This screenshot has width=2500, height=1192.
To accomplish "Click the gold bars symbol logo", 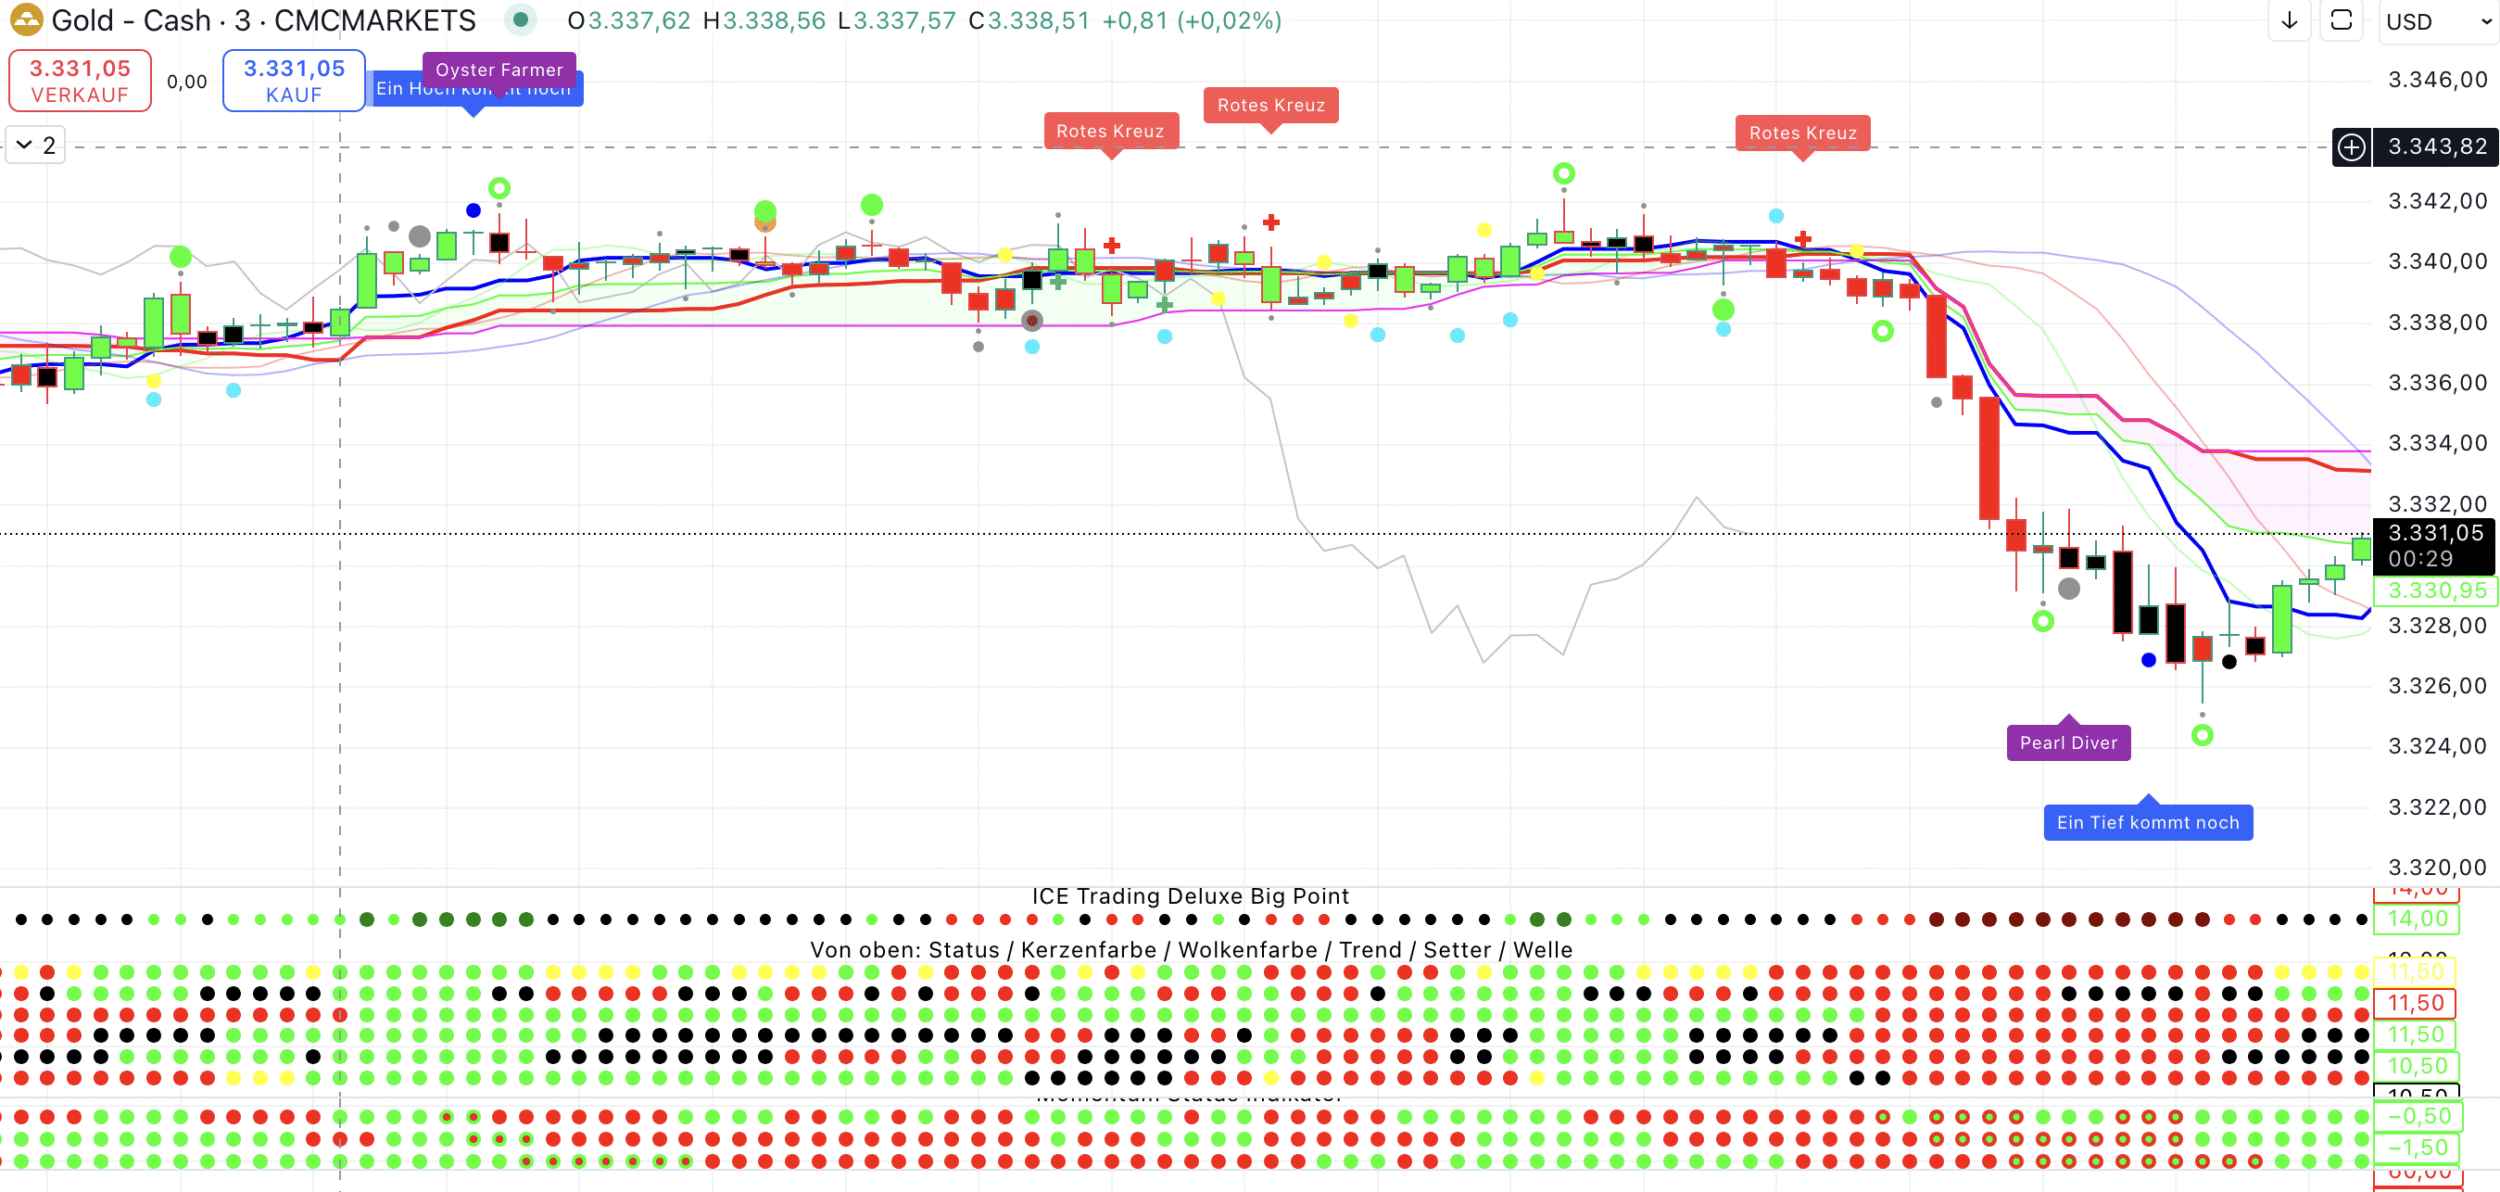I will click(x=25, y=19).
